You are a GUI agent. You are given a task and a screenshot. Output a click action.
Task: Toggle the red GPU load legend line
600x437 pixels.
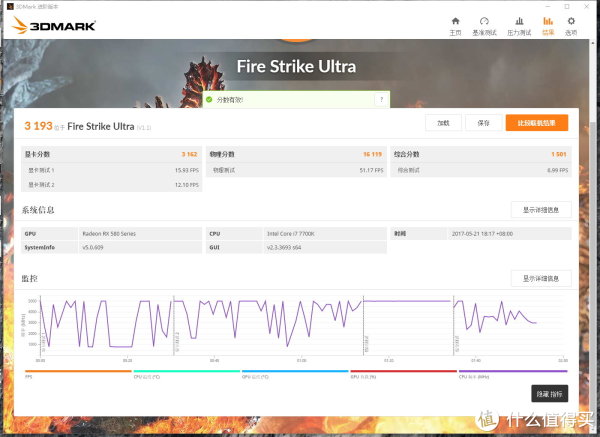[x=403, y=371]
